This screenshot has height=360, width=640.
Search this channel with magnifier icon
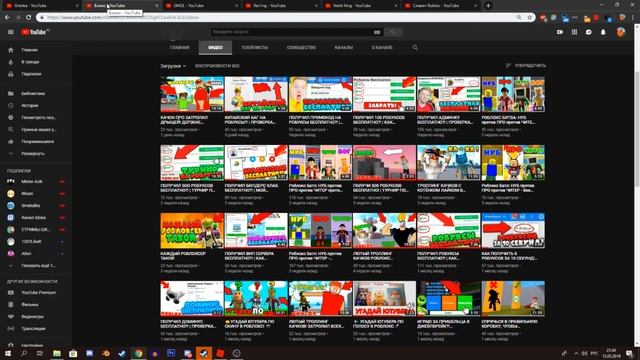[x=415, y=47]
